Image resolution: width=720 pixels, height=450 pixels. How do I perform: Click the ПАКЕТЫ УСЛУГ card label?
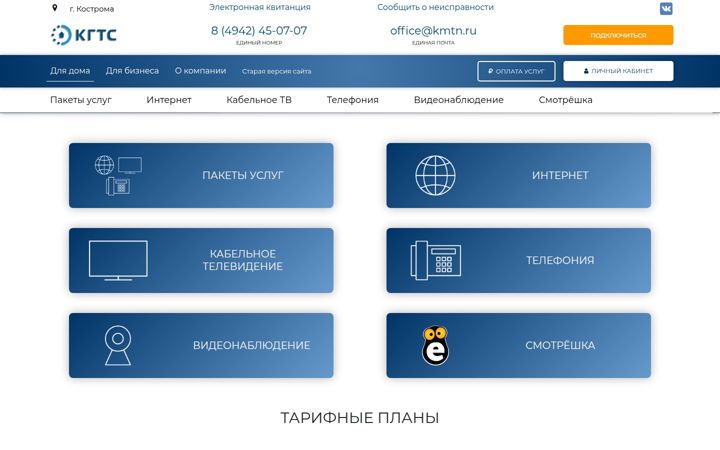pos(243,175)
